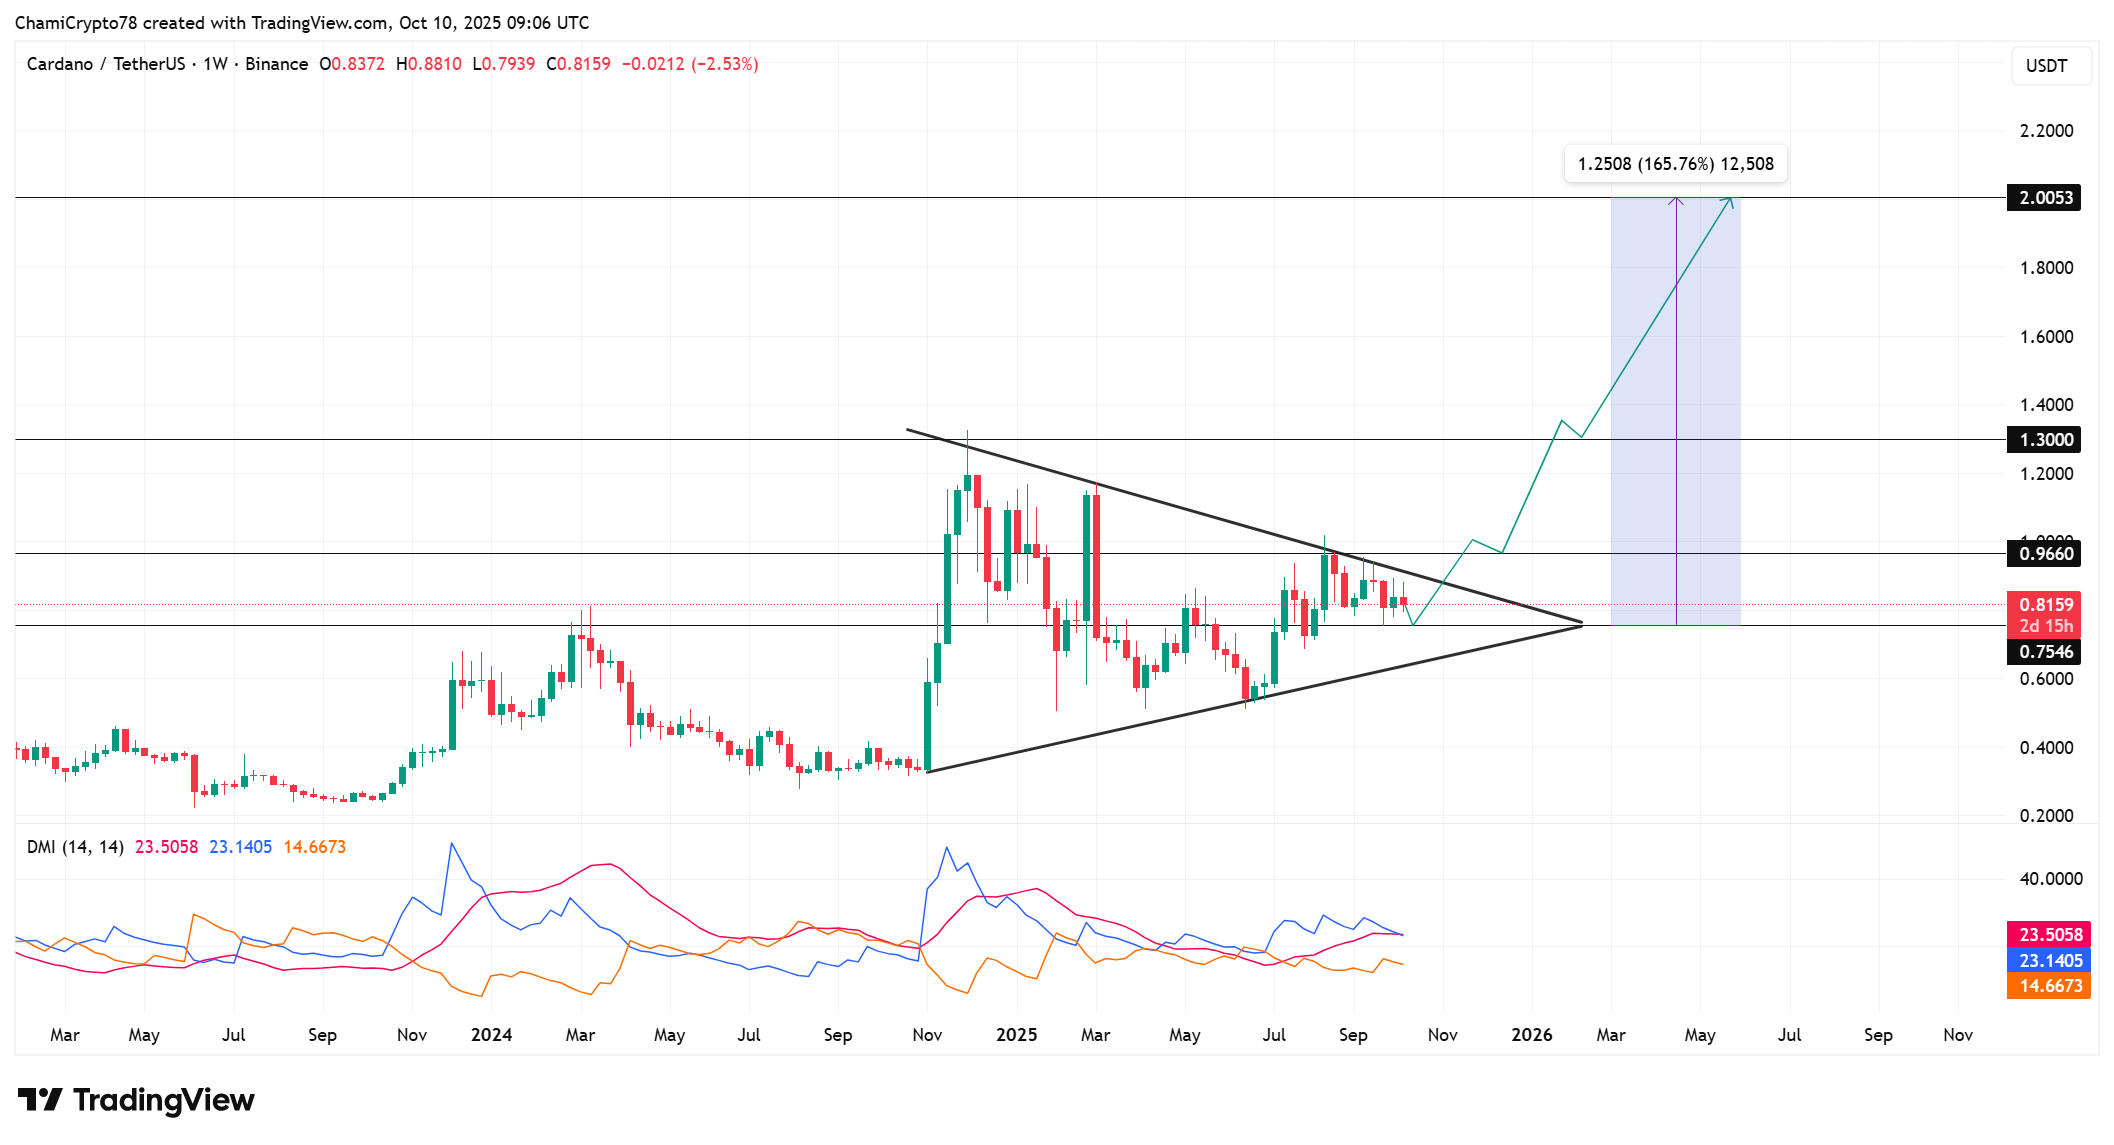
Task: Click the blue 23.1405 DMI value tag
Action: click(x=2049, y=961)
